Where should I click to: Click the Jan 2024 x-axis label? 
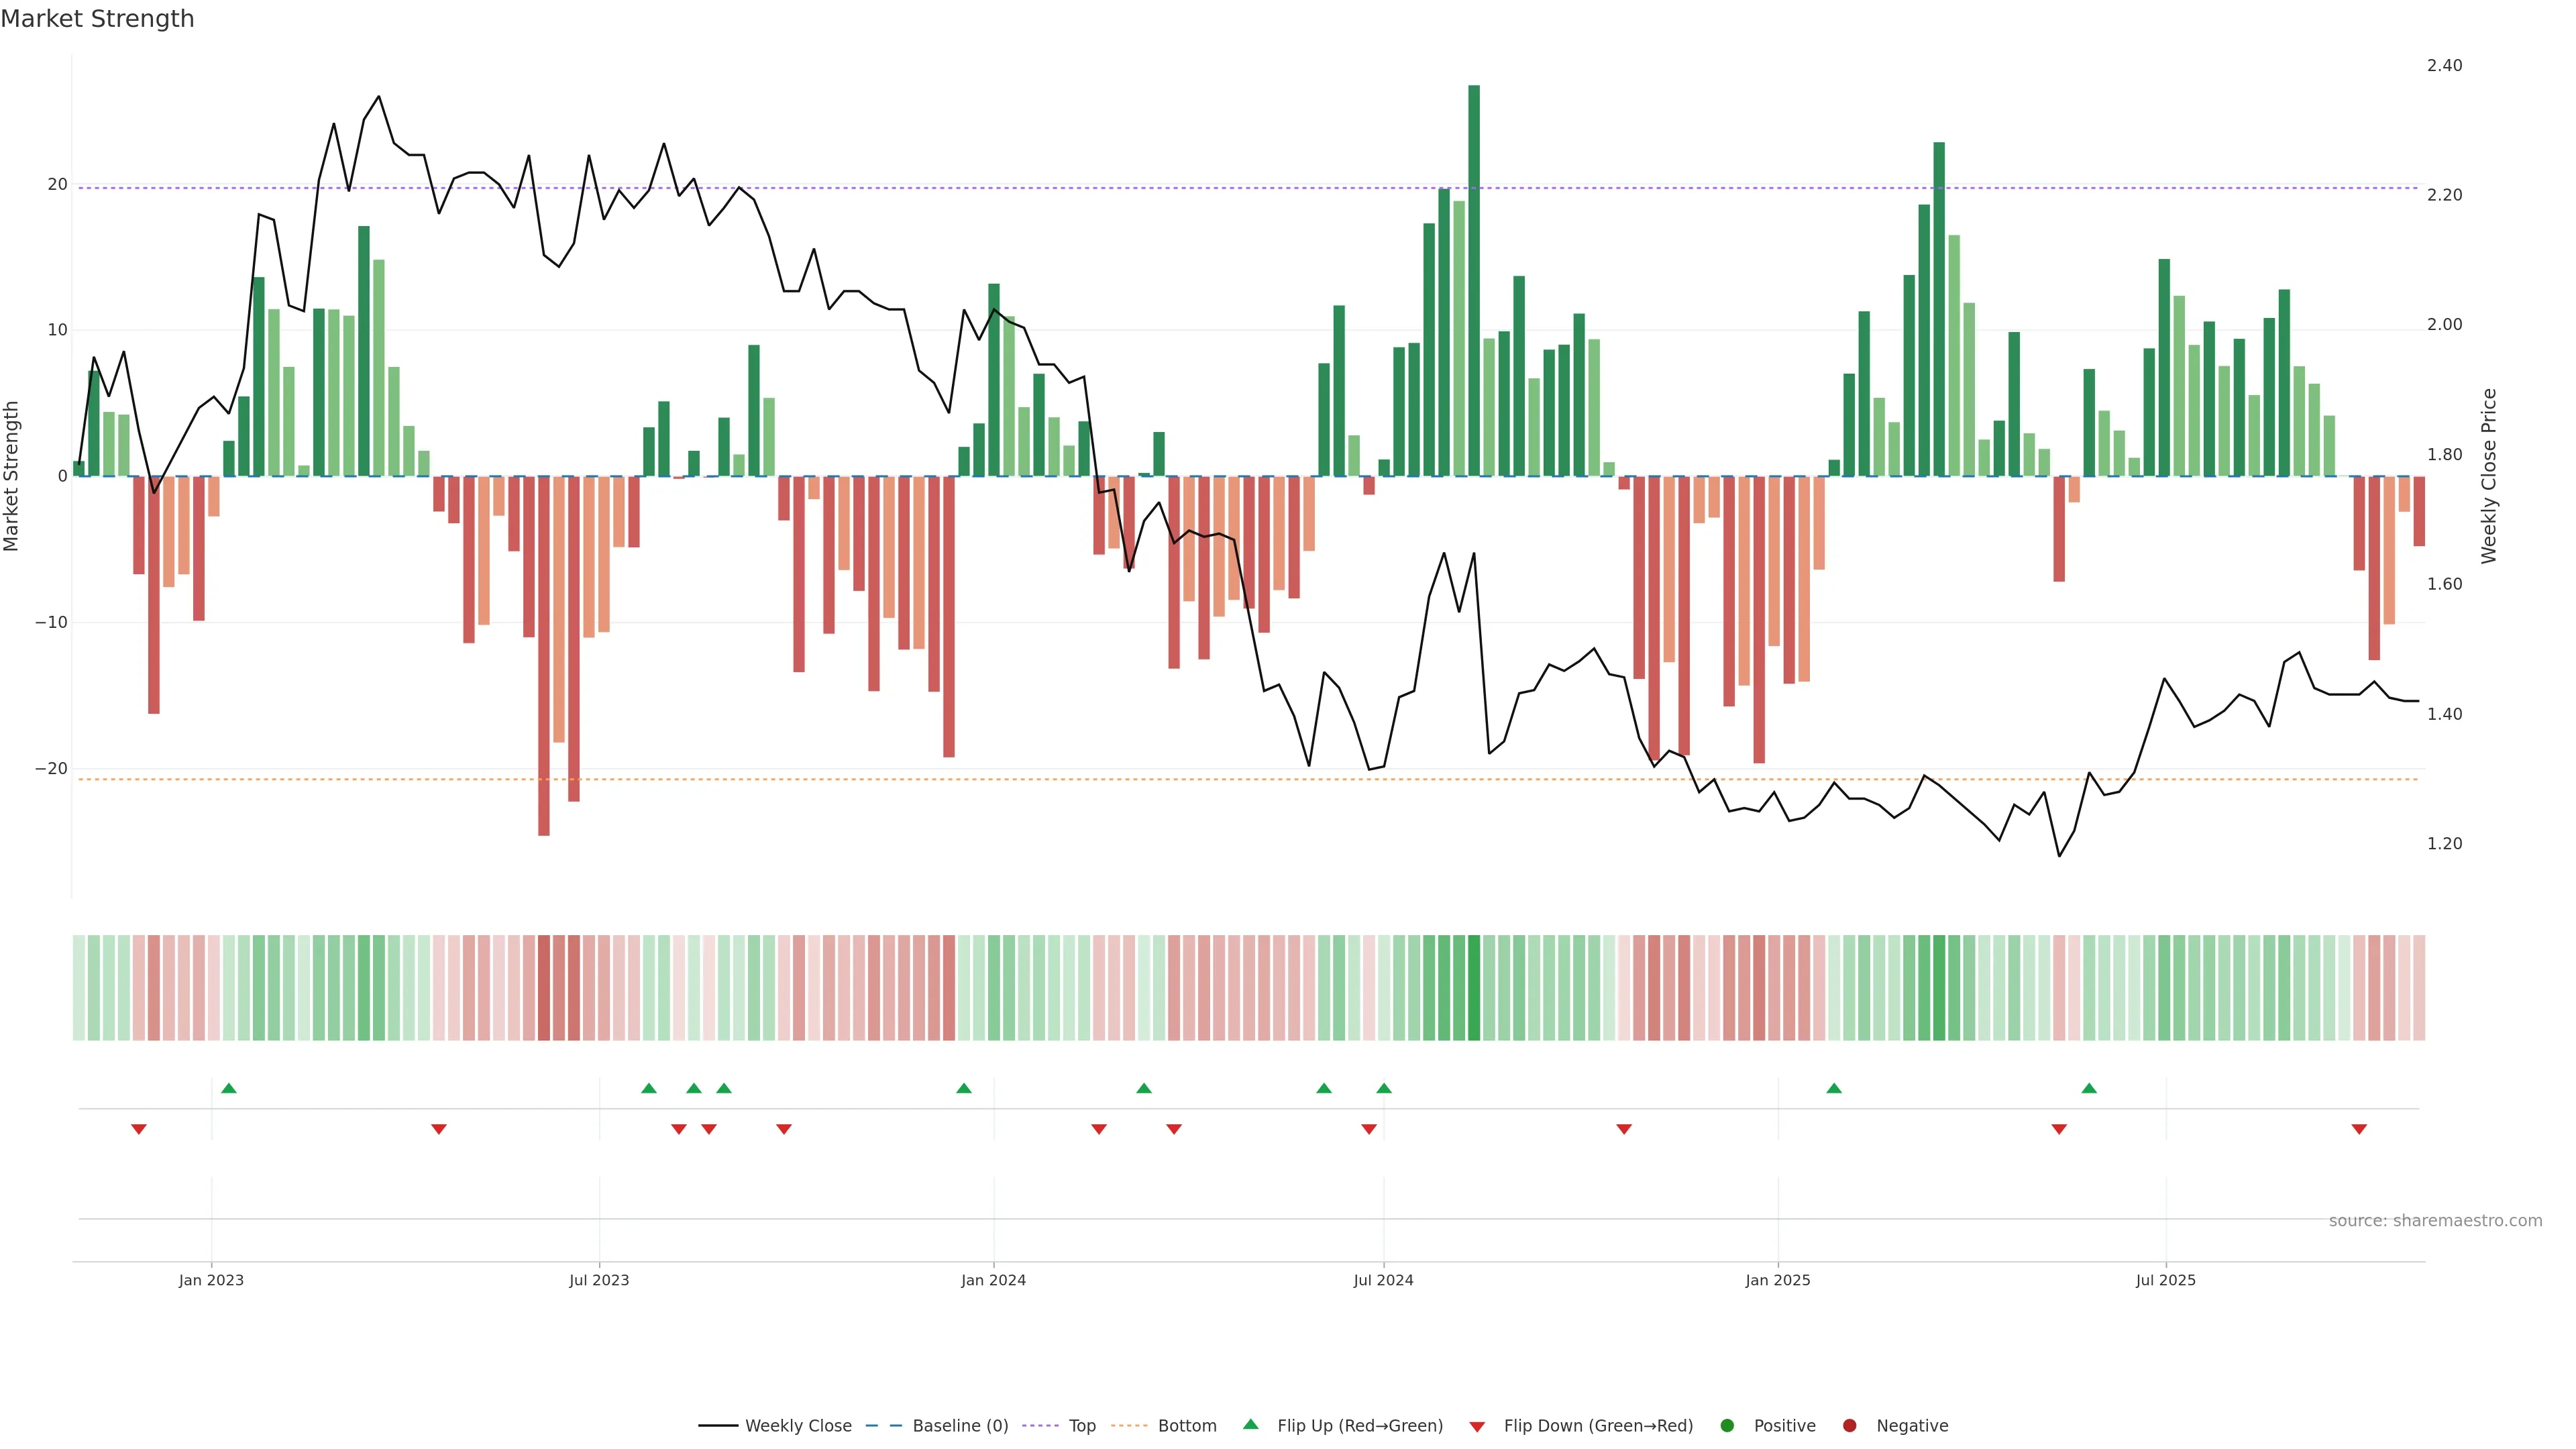coord(993,1281)
